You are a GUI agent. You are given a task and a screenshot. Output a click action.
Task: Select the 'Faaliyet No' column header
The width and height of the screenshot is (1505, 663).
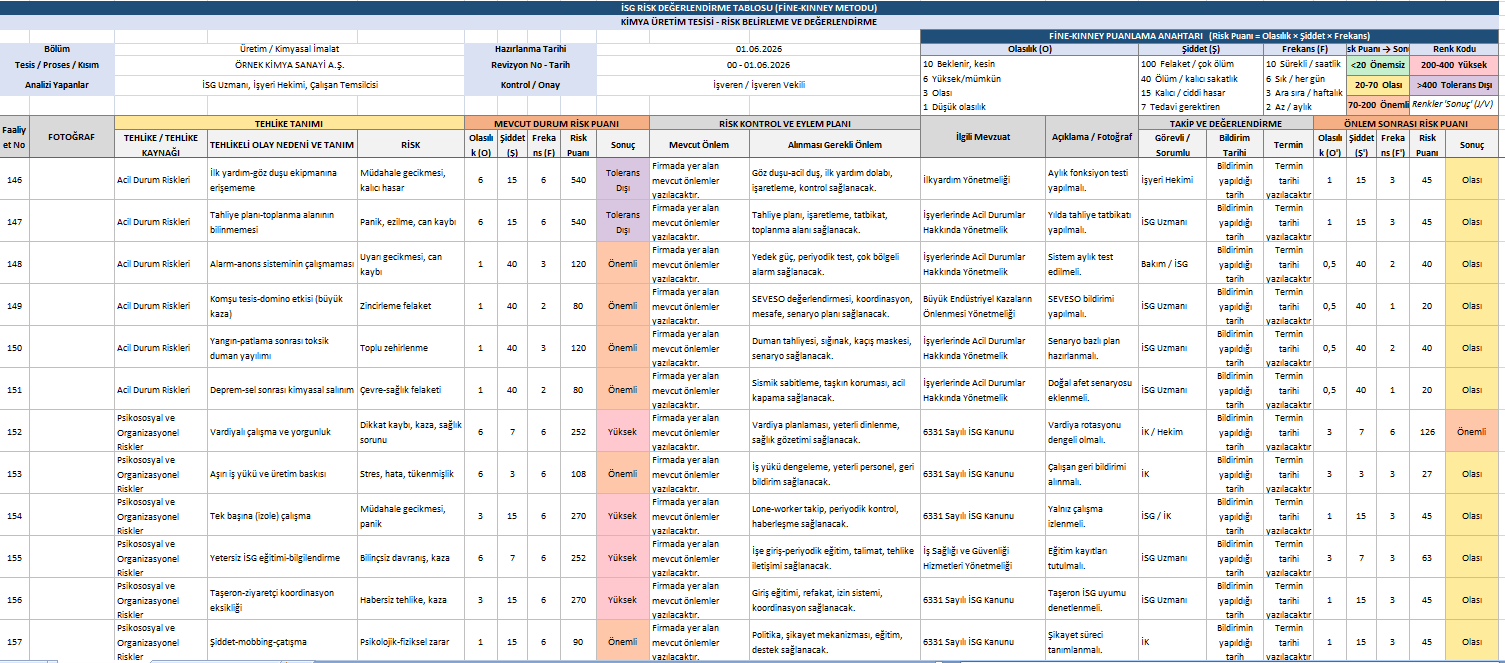point(14,137)
